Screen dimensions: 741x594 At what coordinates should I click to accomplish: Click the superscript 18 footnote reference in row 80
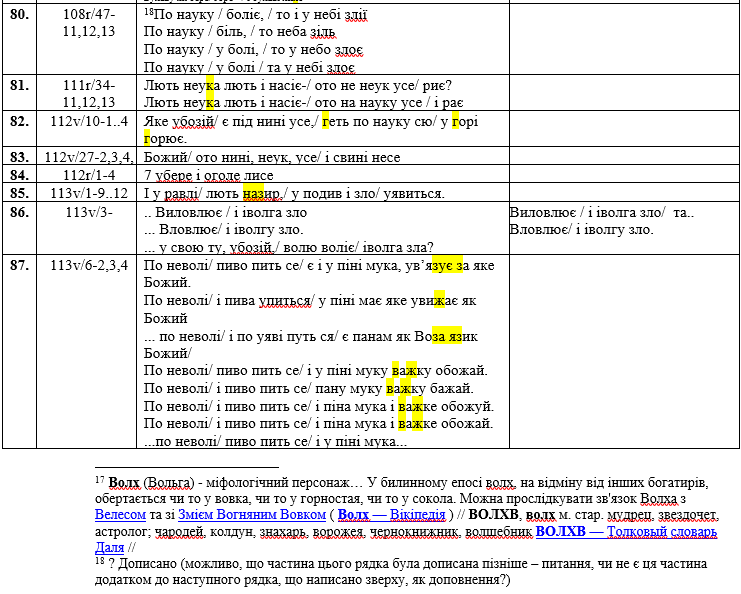pyautogui.click(x=148, y=11)
